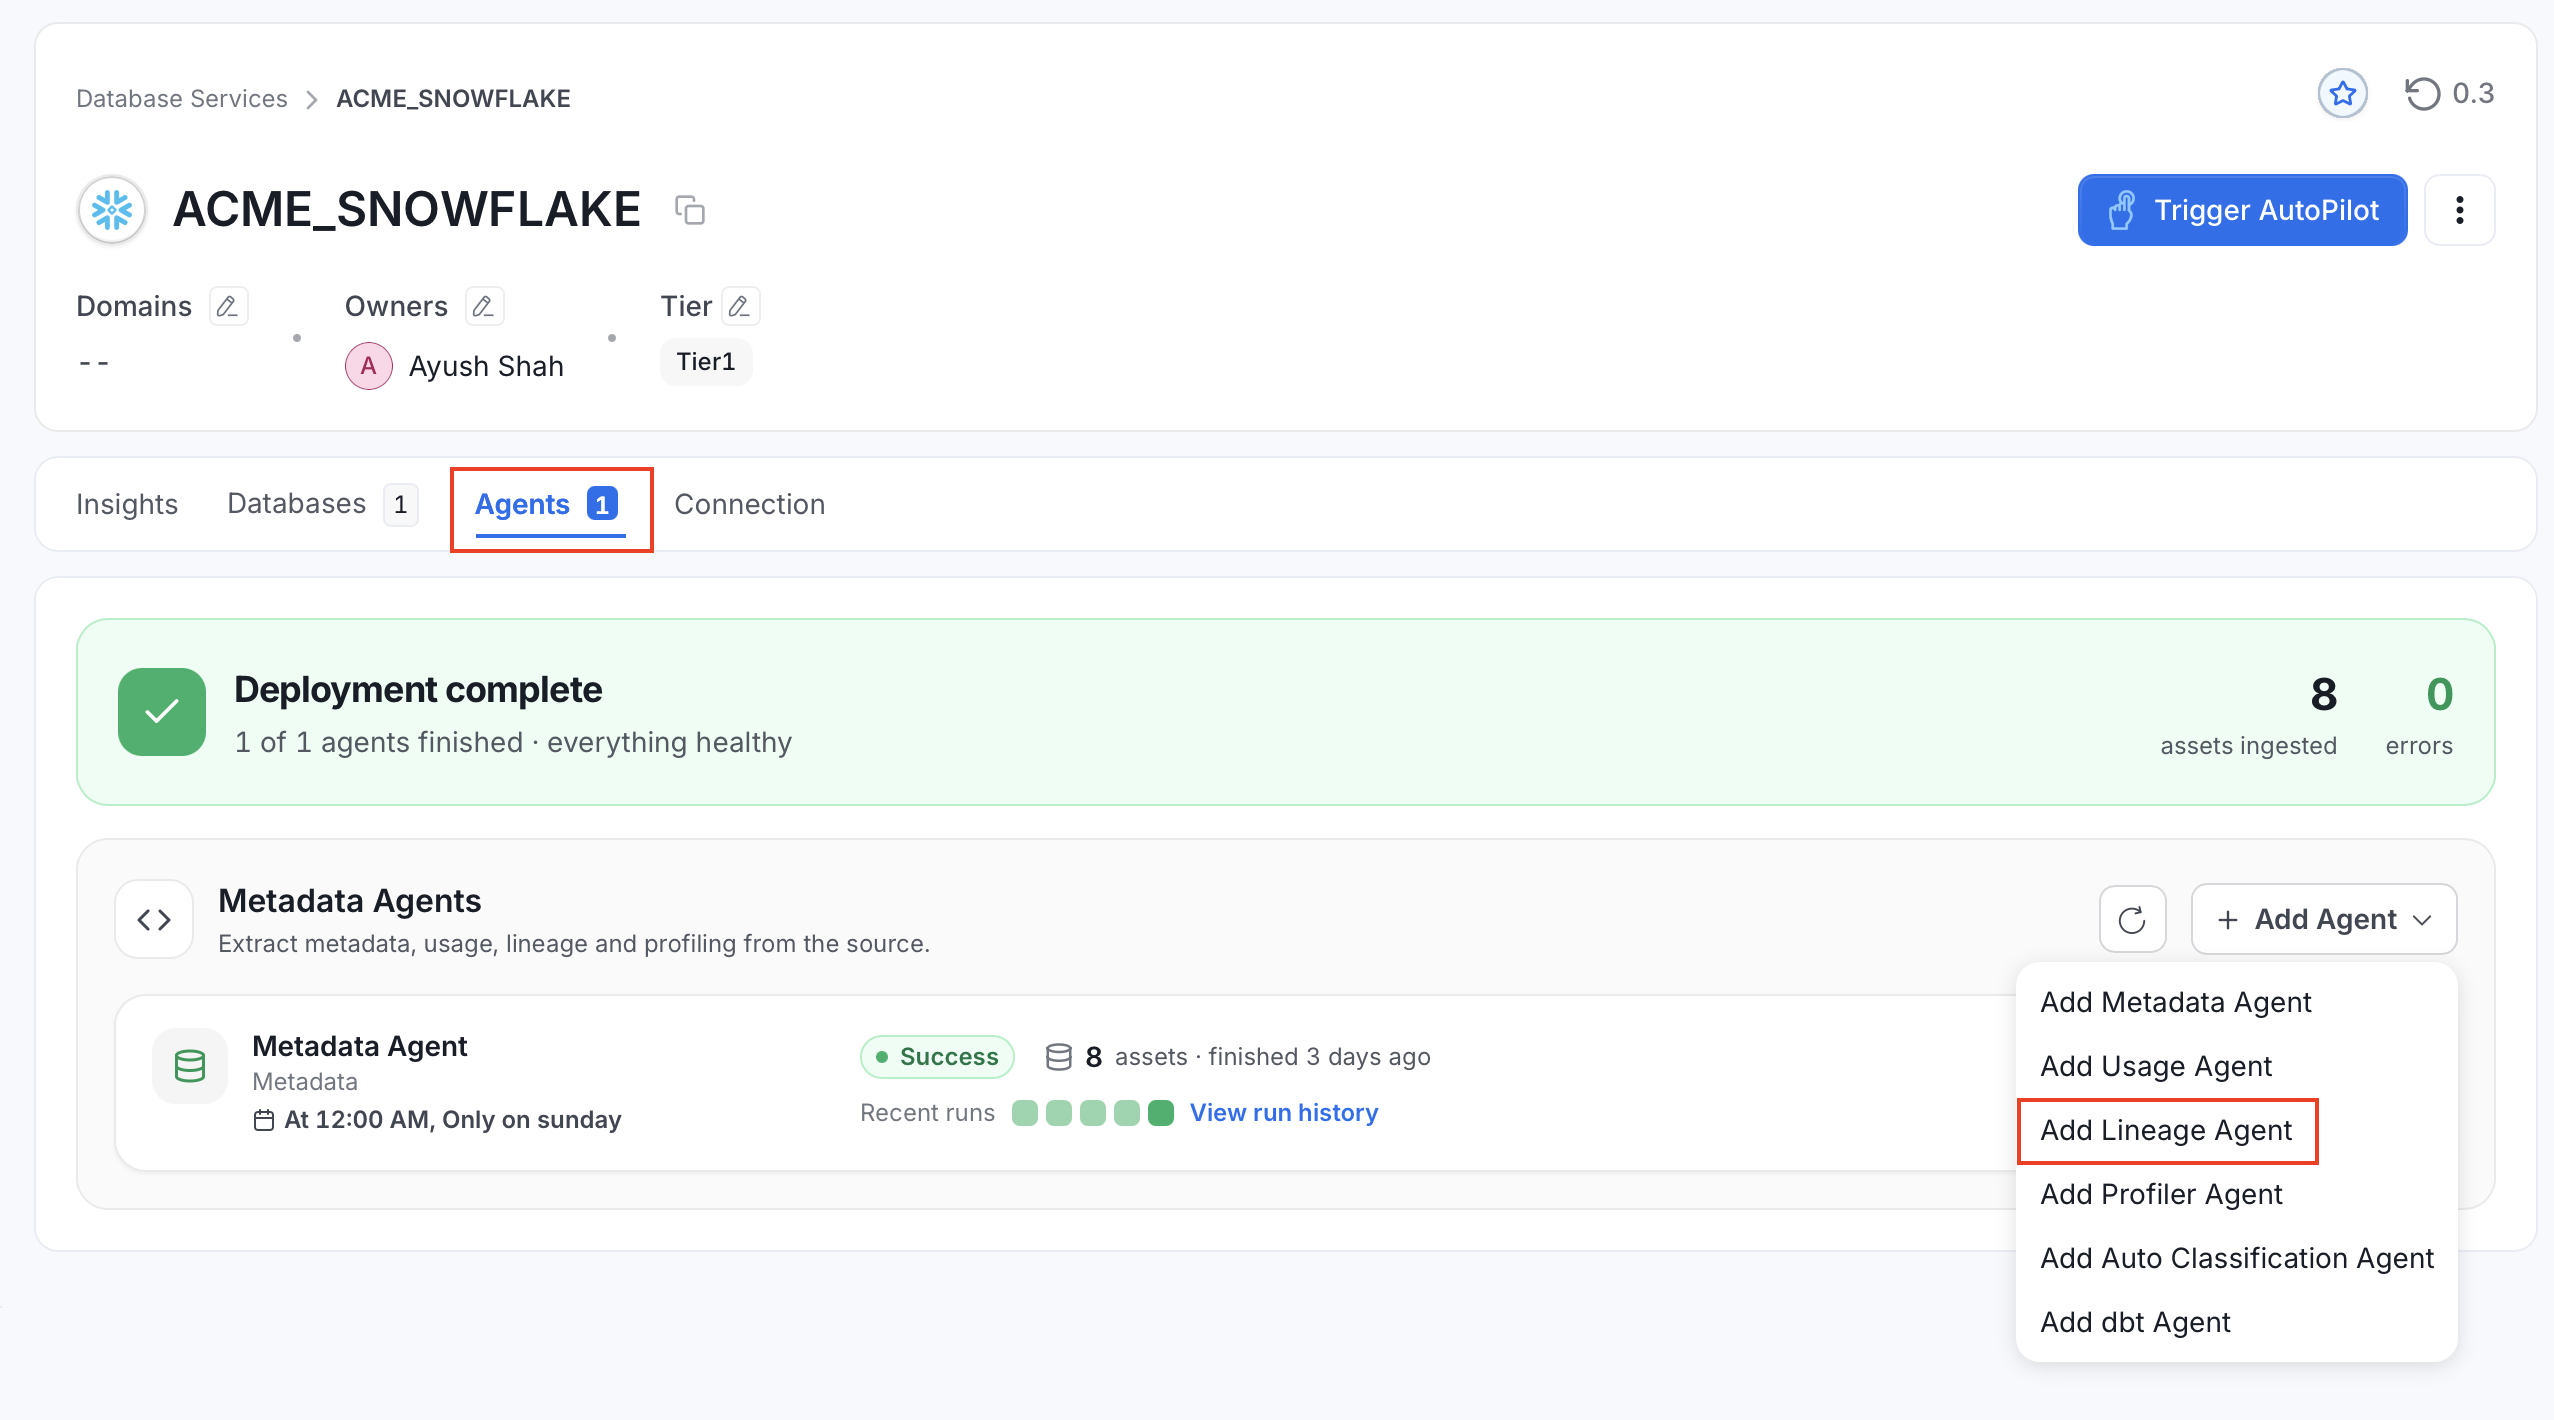The height and width of the screenshot is (1420, 2554).
Task: Click the Metadata Agents code brackets icon
Action: pyautogui.click(x=154, y=919)
